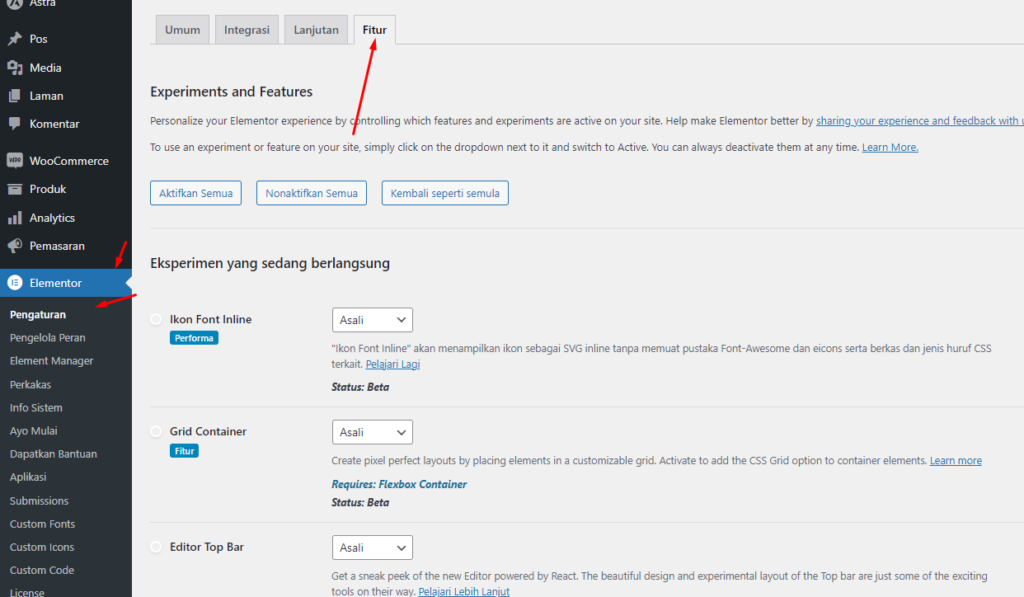Click the Komentar speech bubble icon
1024x597 pixels.
point(15,124)
